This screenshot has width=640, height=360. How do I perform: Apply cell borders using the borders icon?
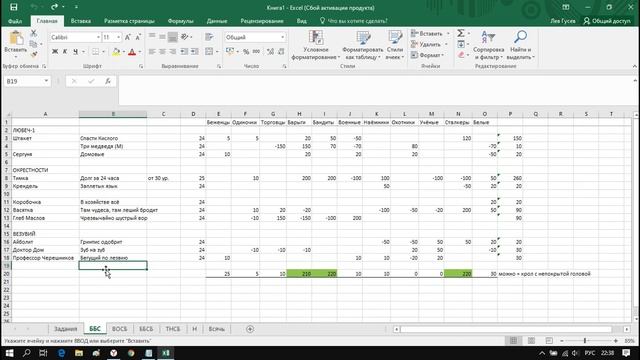(95, 51)
